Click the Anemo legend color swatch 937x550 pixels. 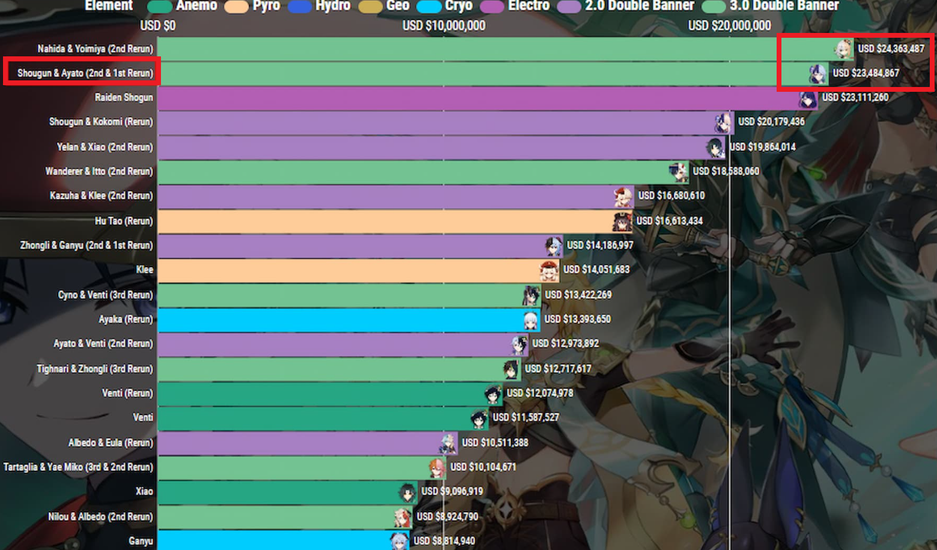(160, 7)
